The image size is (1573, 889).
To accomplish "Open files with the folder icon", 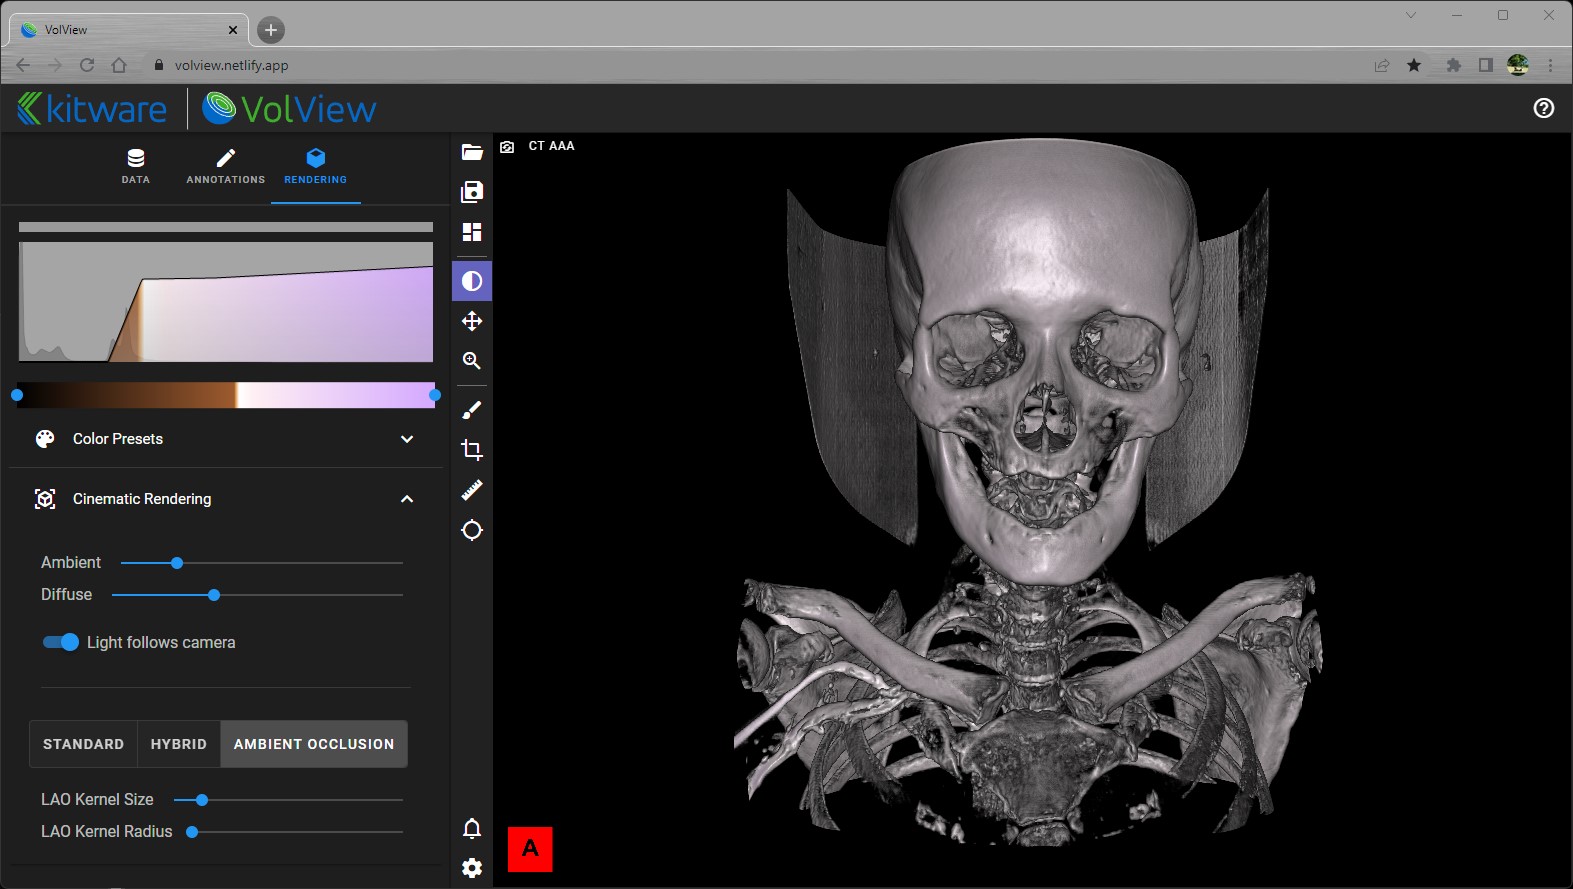I will point(472,152).
